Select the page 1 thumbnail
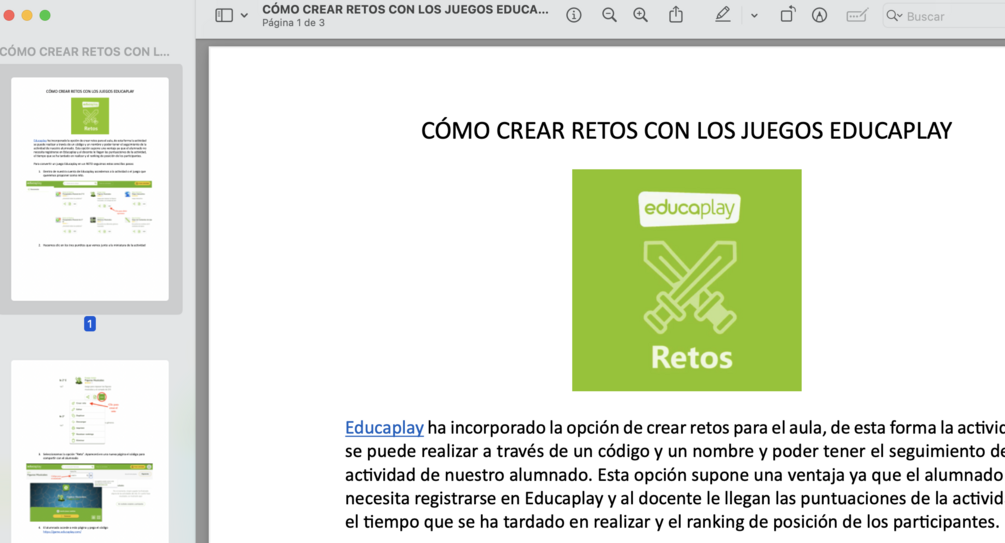The image size is (1005, 543). pos(90,189)
